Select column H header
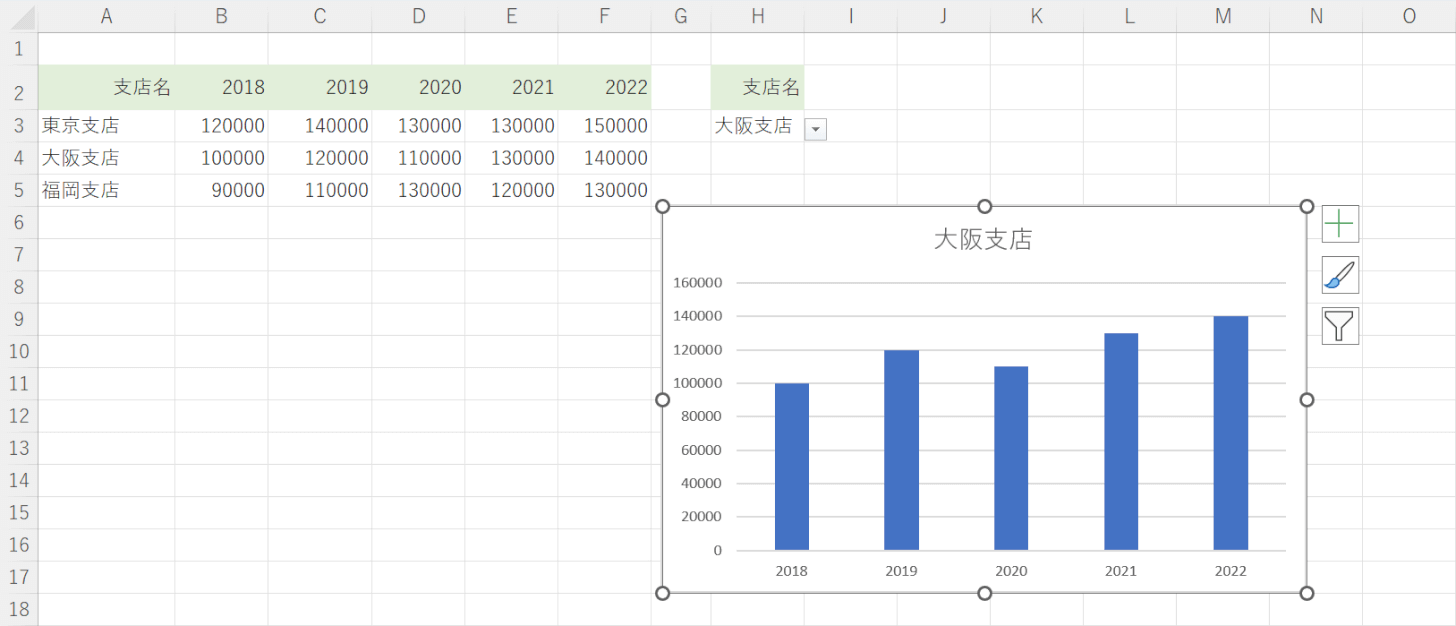The width and height of the screenshot is (1456, 626). (x=757, y=16)
